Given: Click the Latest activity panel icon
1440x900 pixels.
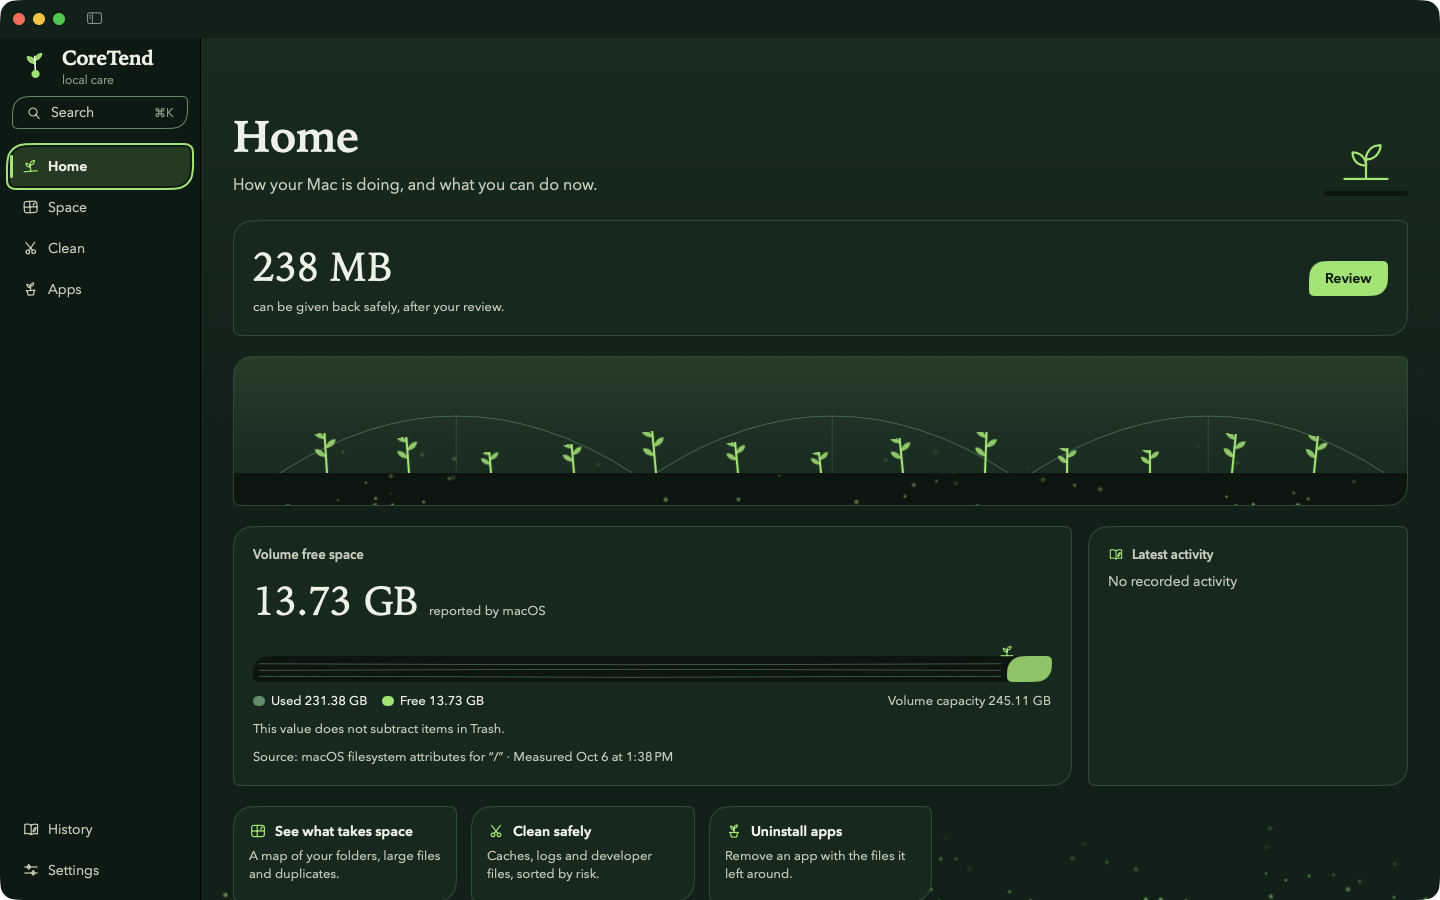Looking at the screenshot, I should click(x=1116, y=554).
